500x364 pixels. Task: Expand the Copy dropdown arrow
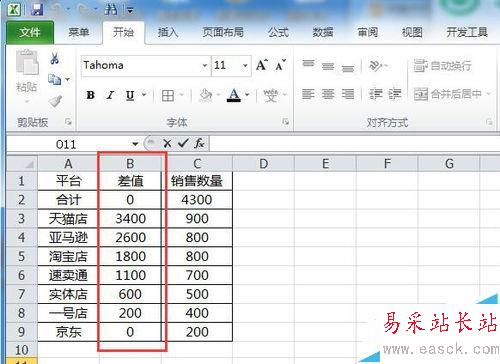67,79
